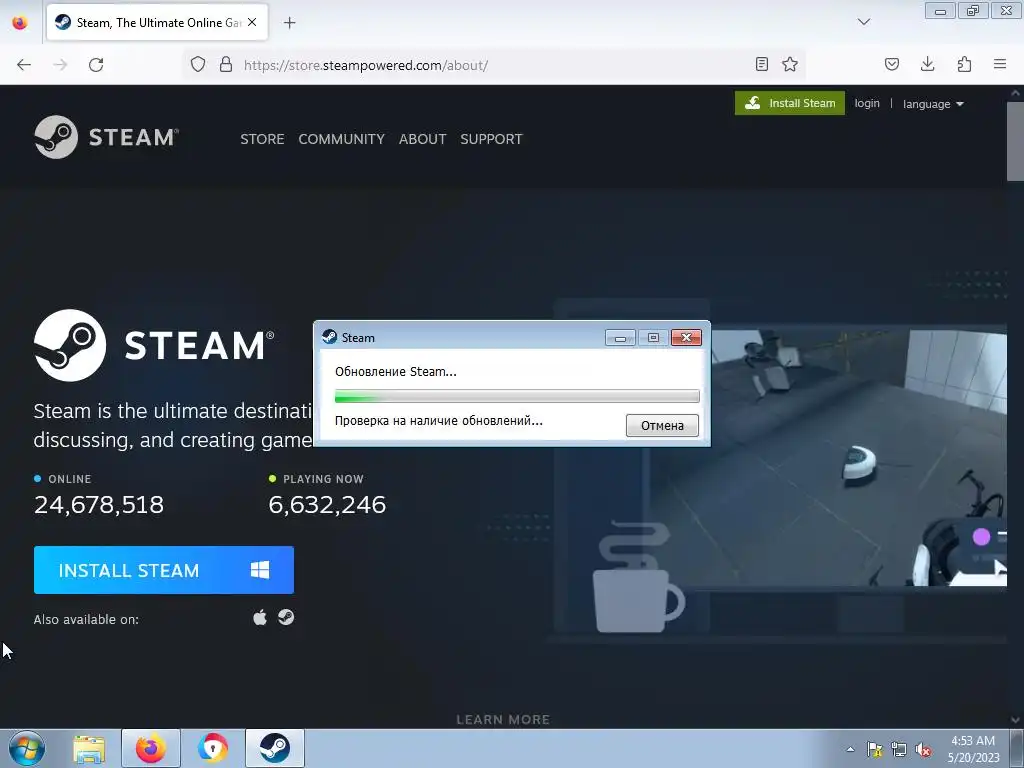Click the muted volume tray icon

click(923, 749)
